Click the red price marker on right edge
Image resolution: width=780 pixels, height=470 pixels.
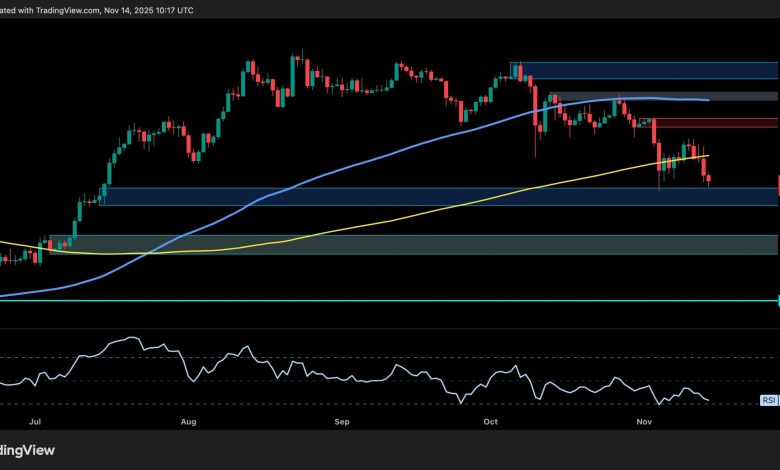pyautogui.click(x=778, y=186)
